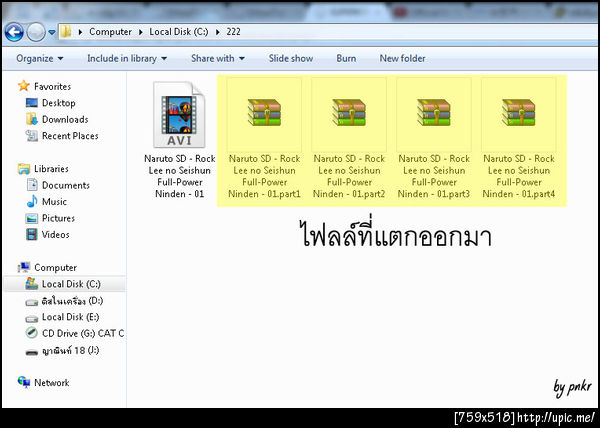Click the Videos filmstrip icon
The height and width of the screenshot is (428, 600).
[x=32, y=234]
